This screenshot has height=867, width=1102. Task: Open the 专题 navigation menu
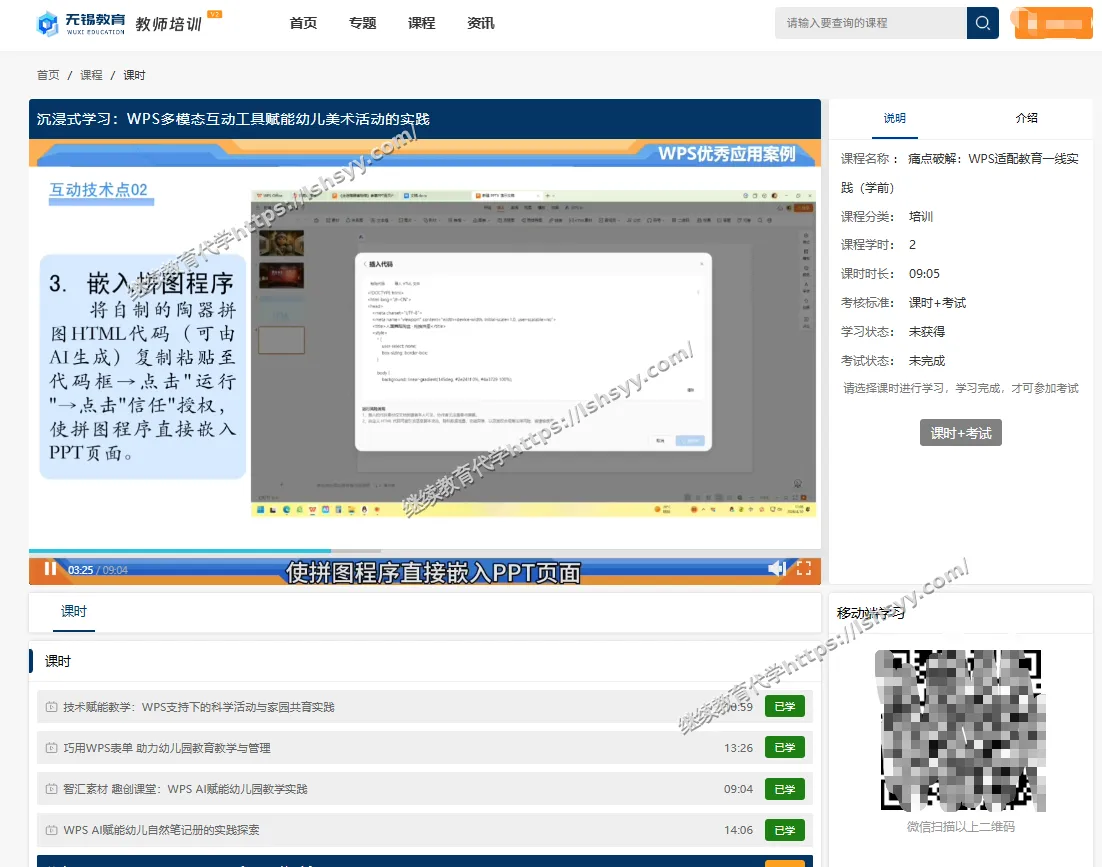(363, 23)
